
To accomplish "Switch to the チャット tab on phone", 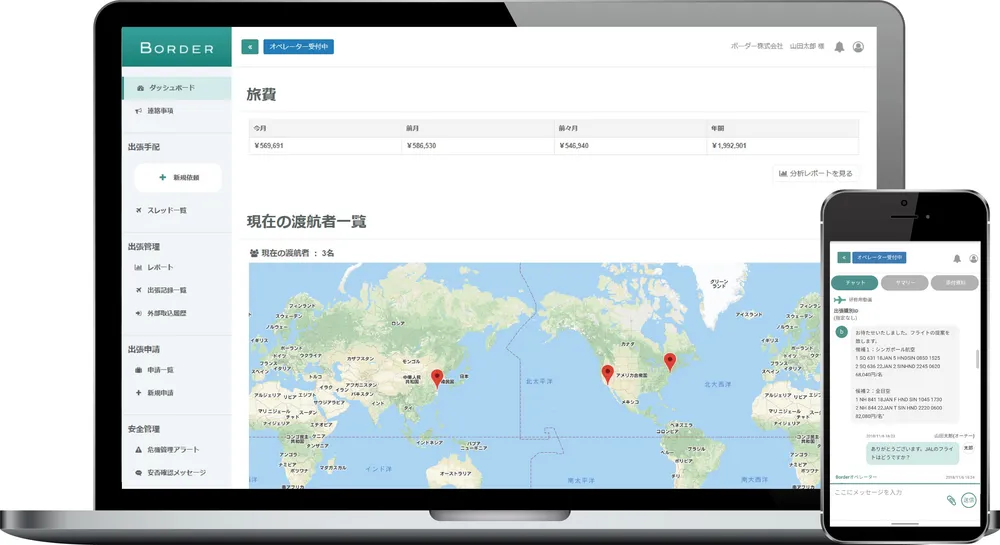I will [855, 283].
